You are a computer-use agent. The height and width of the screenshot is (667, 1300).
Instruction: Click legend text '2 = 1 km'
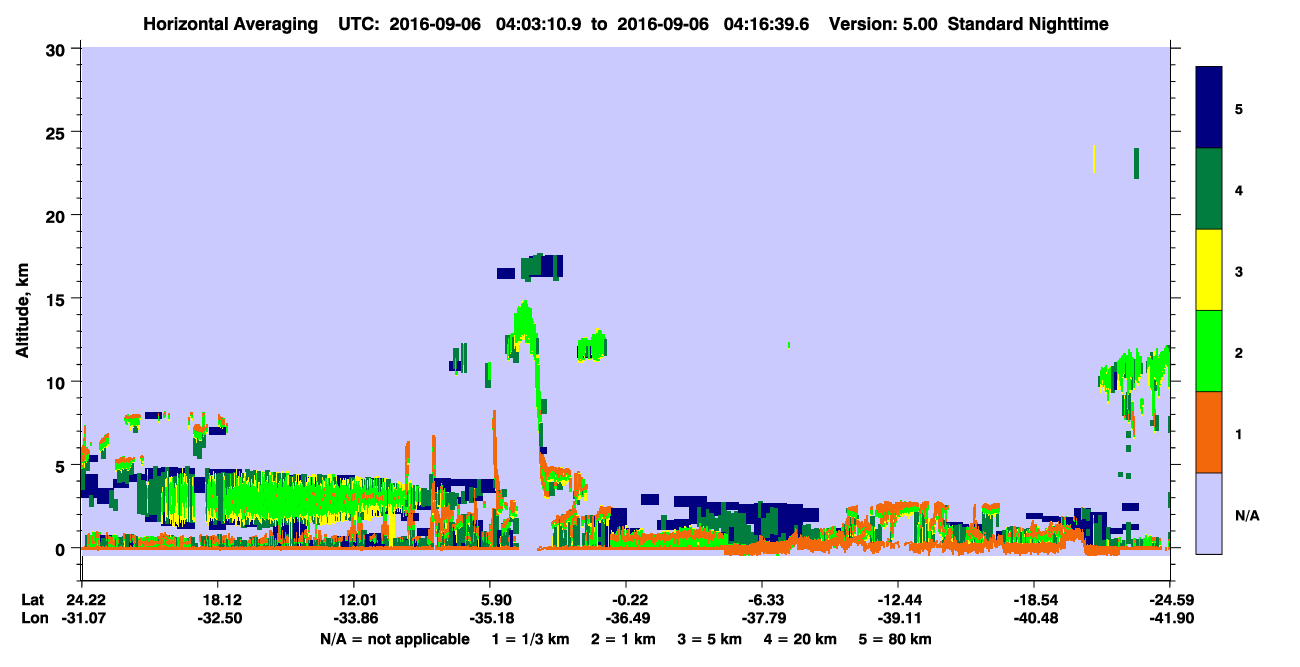[623, 639]
